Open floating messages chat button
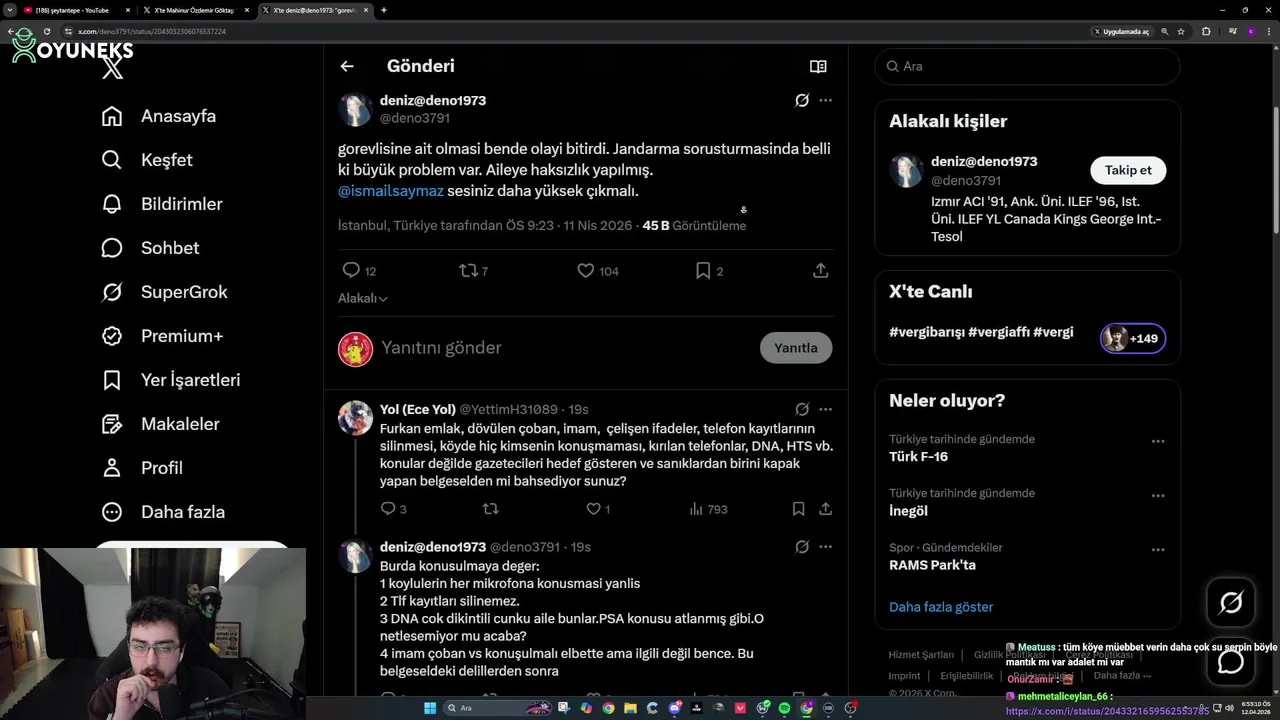This screenshot has height=720, width=1280. click(1231, 661)
